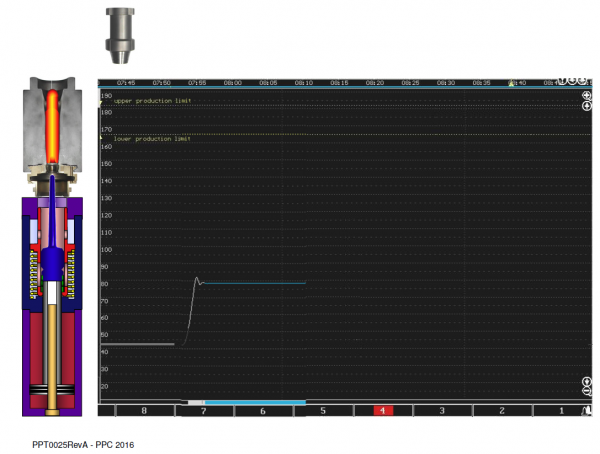Select section 5 in the bottom bar
Screen dimensions: 600x454
[323, 411]
